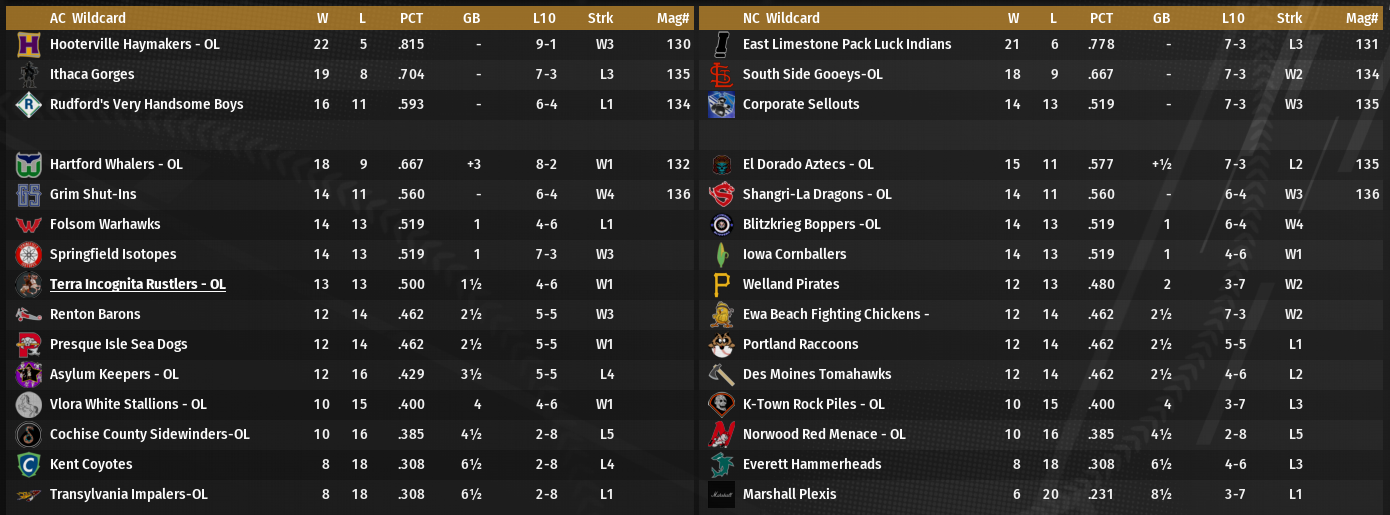
Task: Click the Everett Hammerheads shark logo
Action: pos(721,465)
